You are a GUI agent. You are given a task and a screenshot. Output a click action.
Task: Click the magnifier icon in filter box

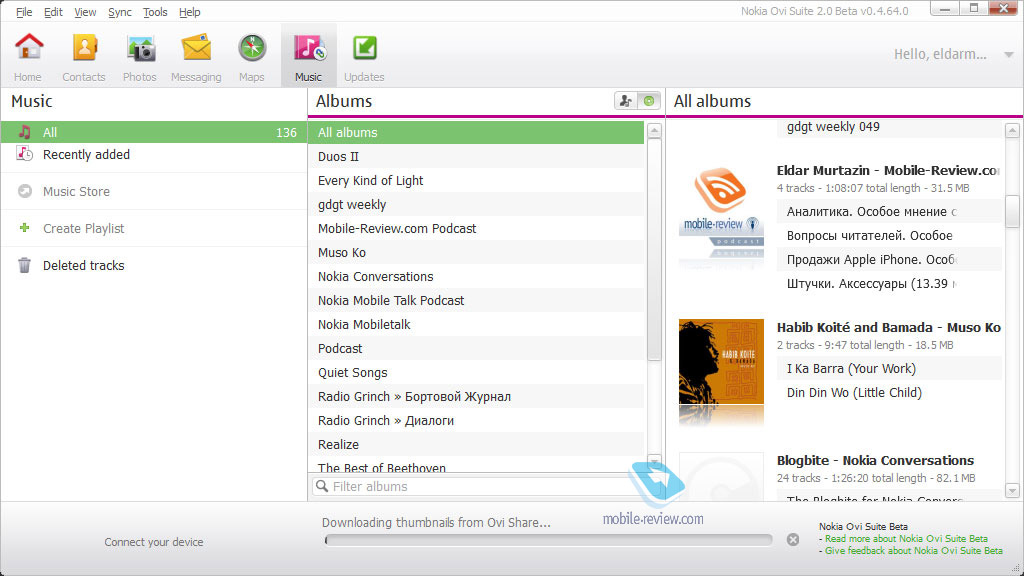tap(321, 486)
